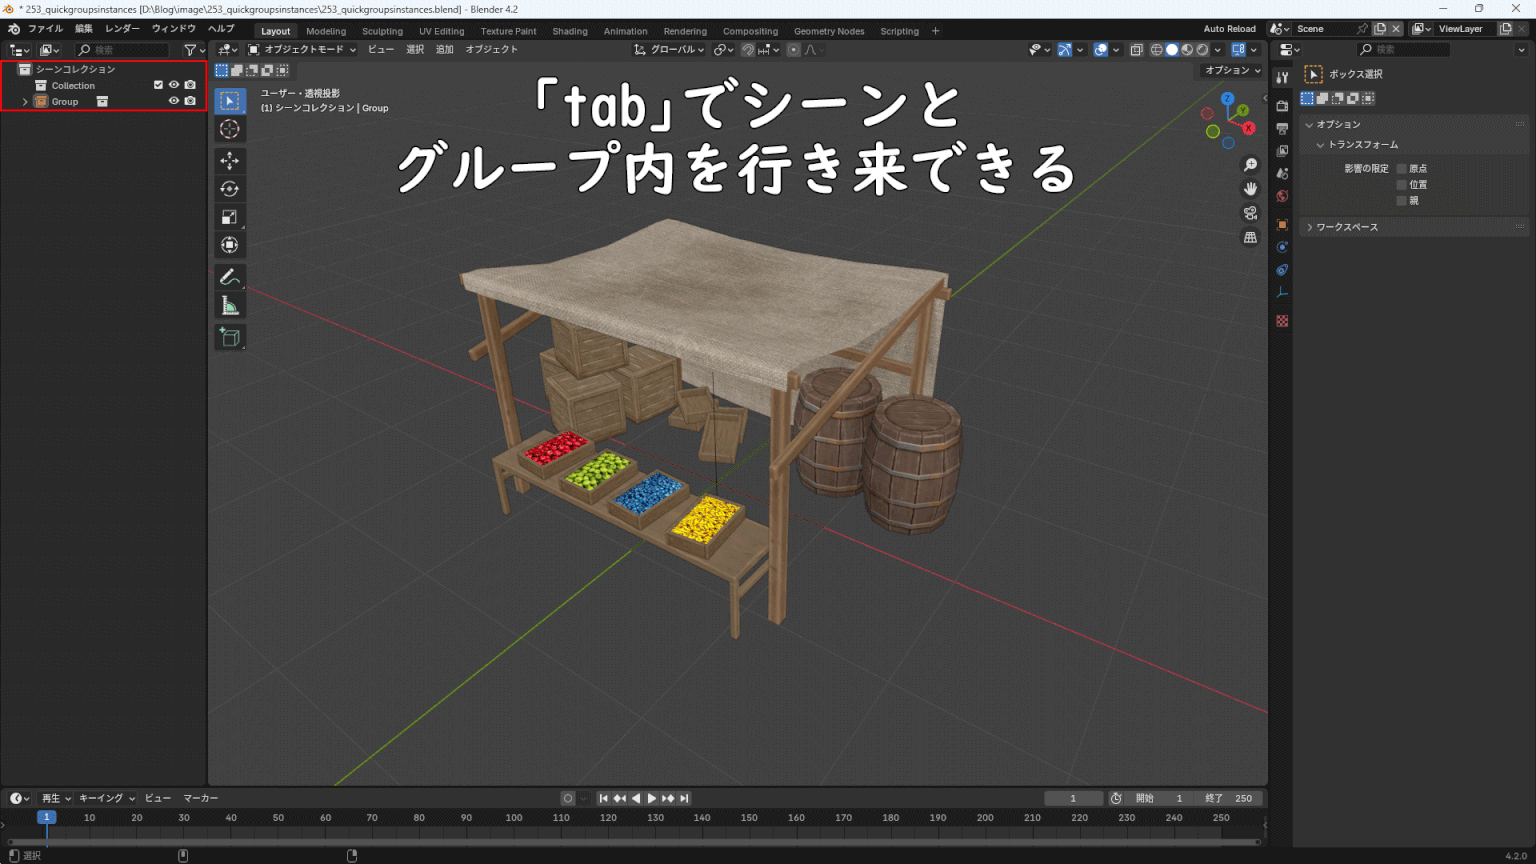The height and width of the screenshot is (864, 1536).
Task: Switch to the Shading workspace tab
Action: click(x=570, y=31)
